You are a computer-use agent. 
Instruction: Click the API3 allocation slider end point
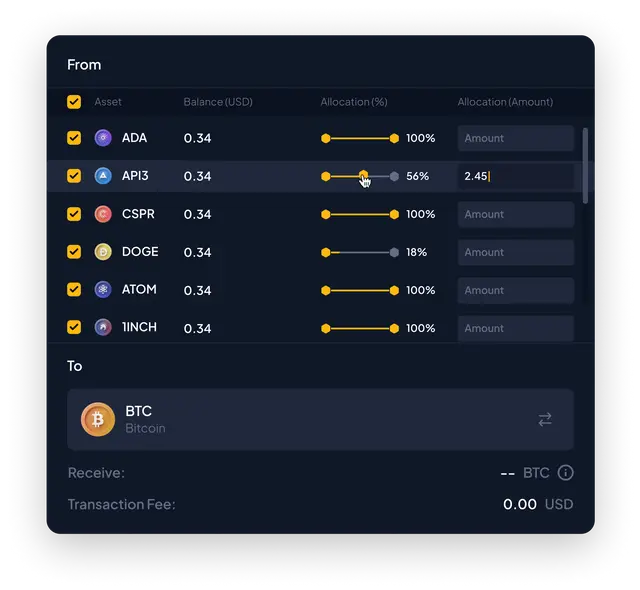[x=394, y=176]
